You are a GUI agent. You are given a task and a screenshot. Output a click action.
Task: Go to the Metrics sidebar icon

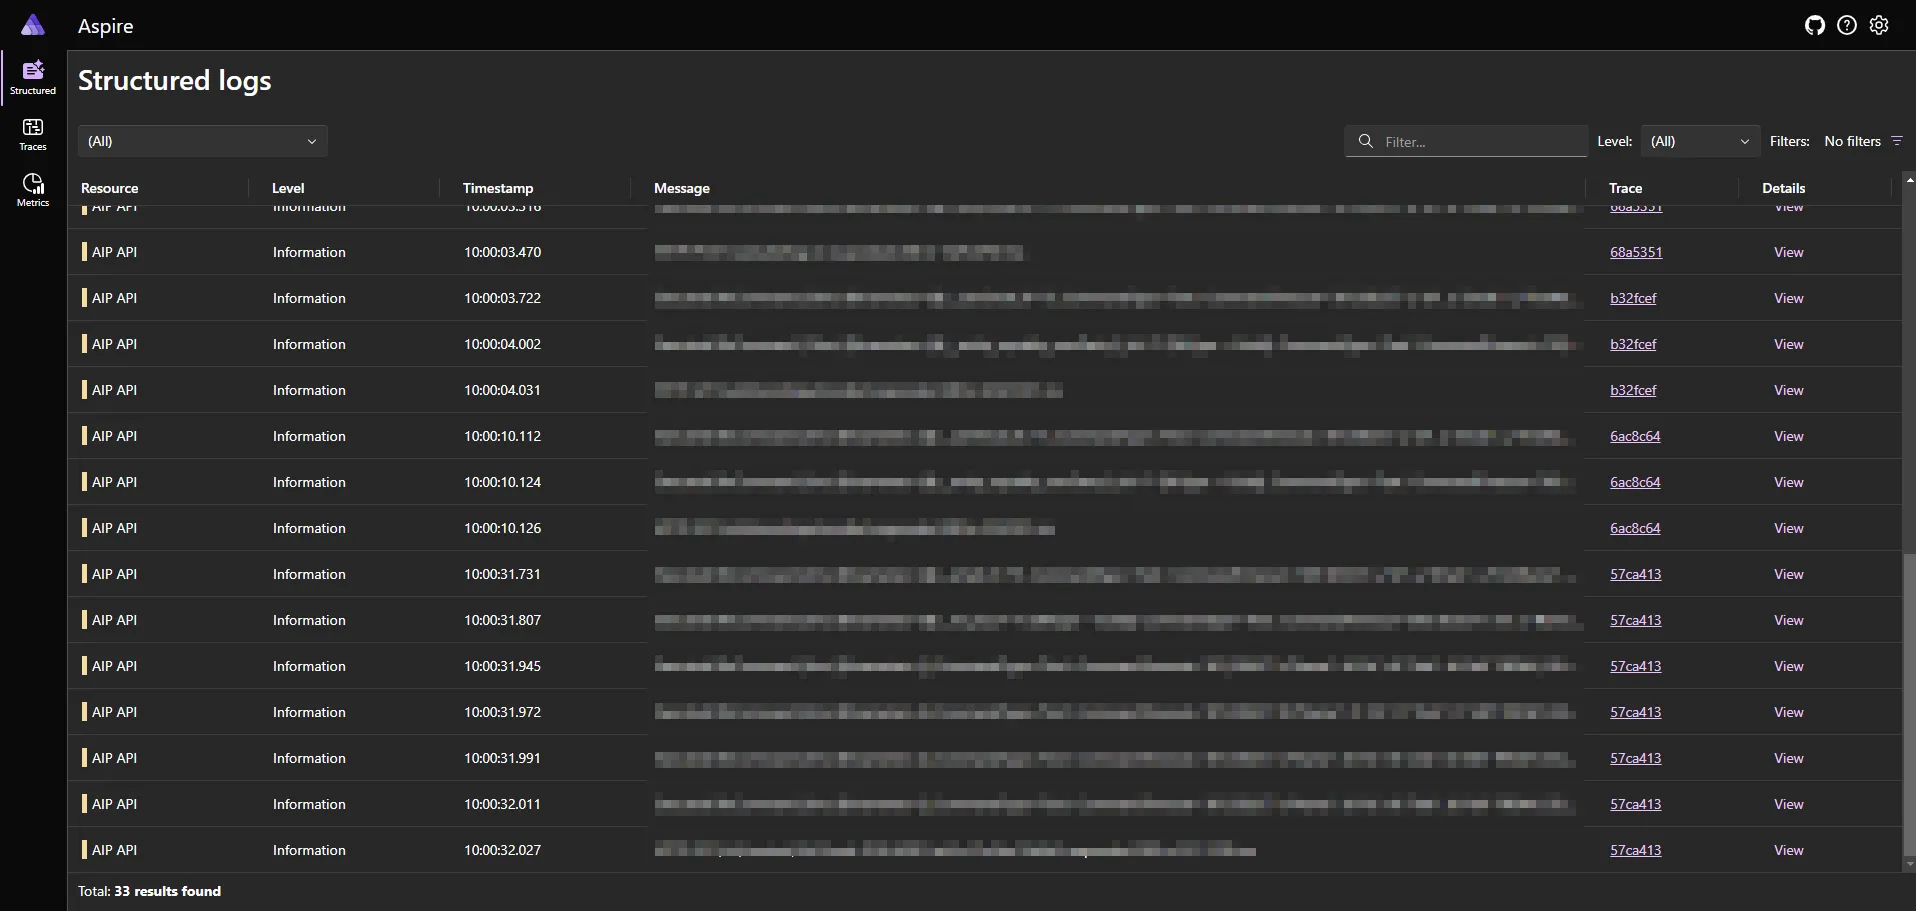pyautogui.click(x=33, y=189)
